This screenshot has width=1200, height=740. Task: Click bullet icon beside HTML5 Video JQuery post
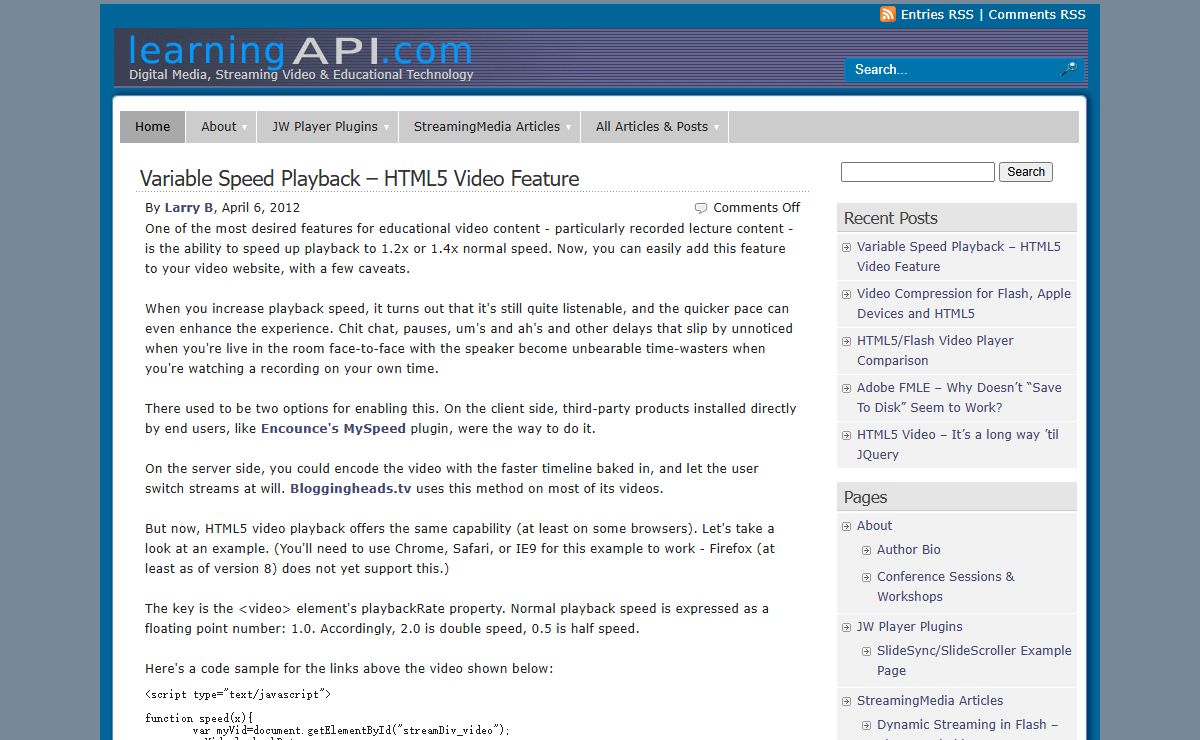coord(846,435)
